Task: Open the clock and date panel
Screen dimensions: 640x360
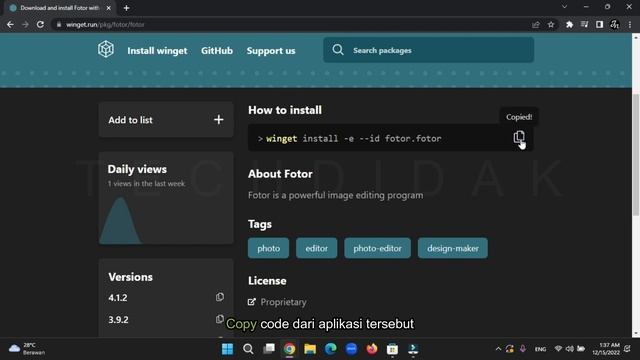Action: [x=606, y=349]
